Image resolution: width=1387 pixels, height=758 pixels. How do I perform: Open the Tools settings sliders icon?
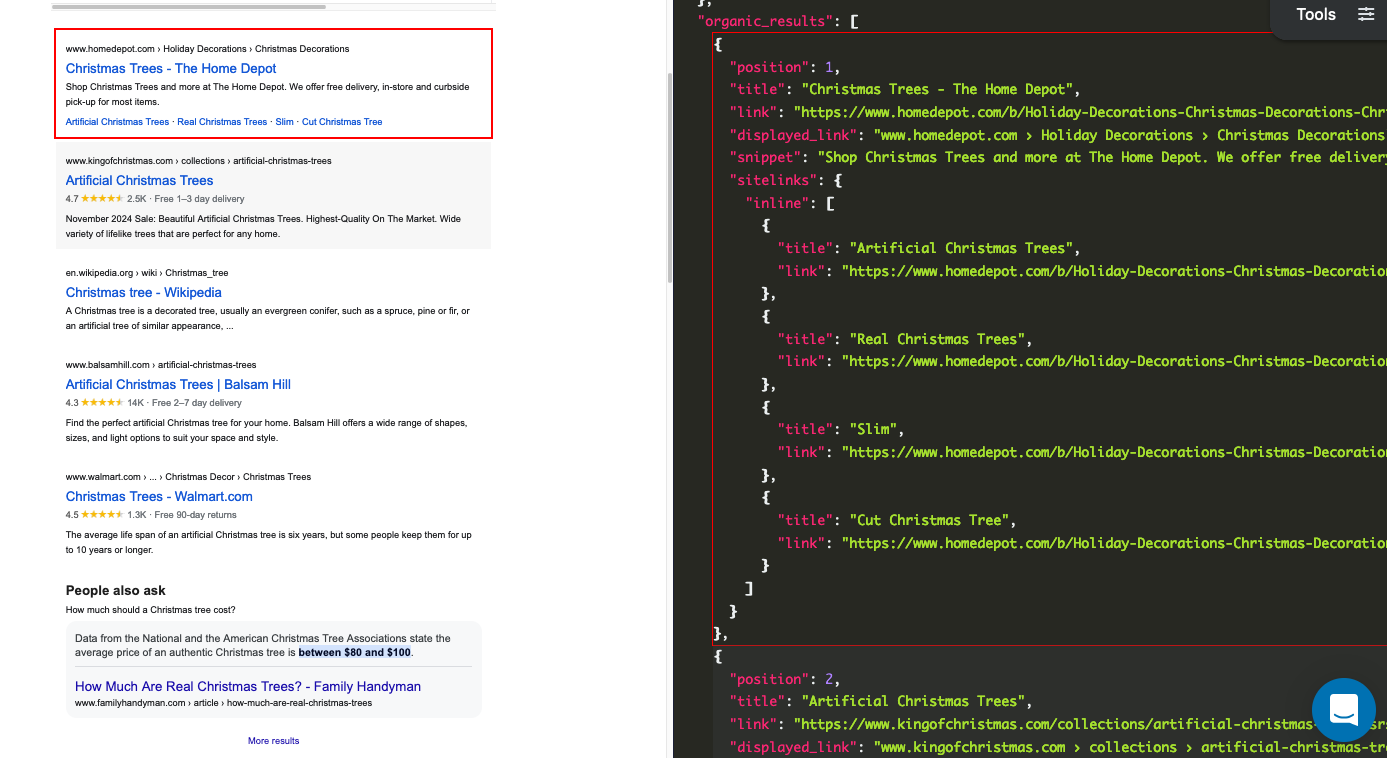pyautogui.click(x=1366, y=14)
